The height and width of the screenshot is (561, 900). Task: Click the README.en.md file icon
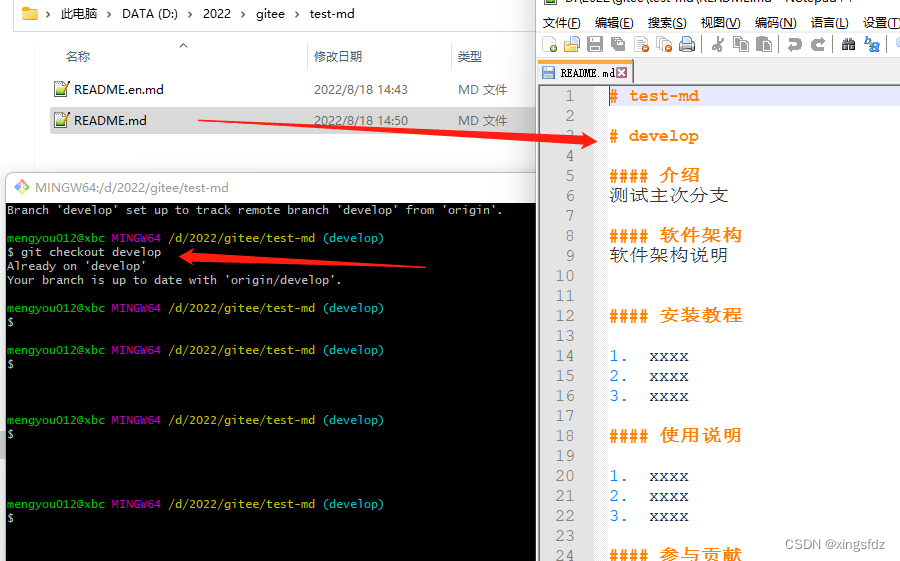[61, 89]
